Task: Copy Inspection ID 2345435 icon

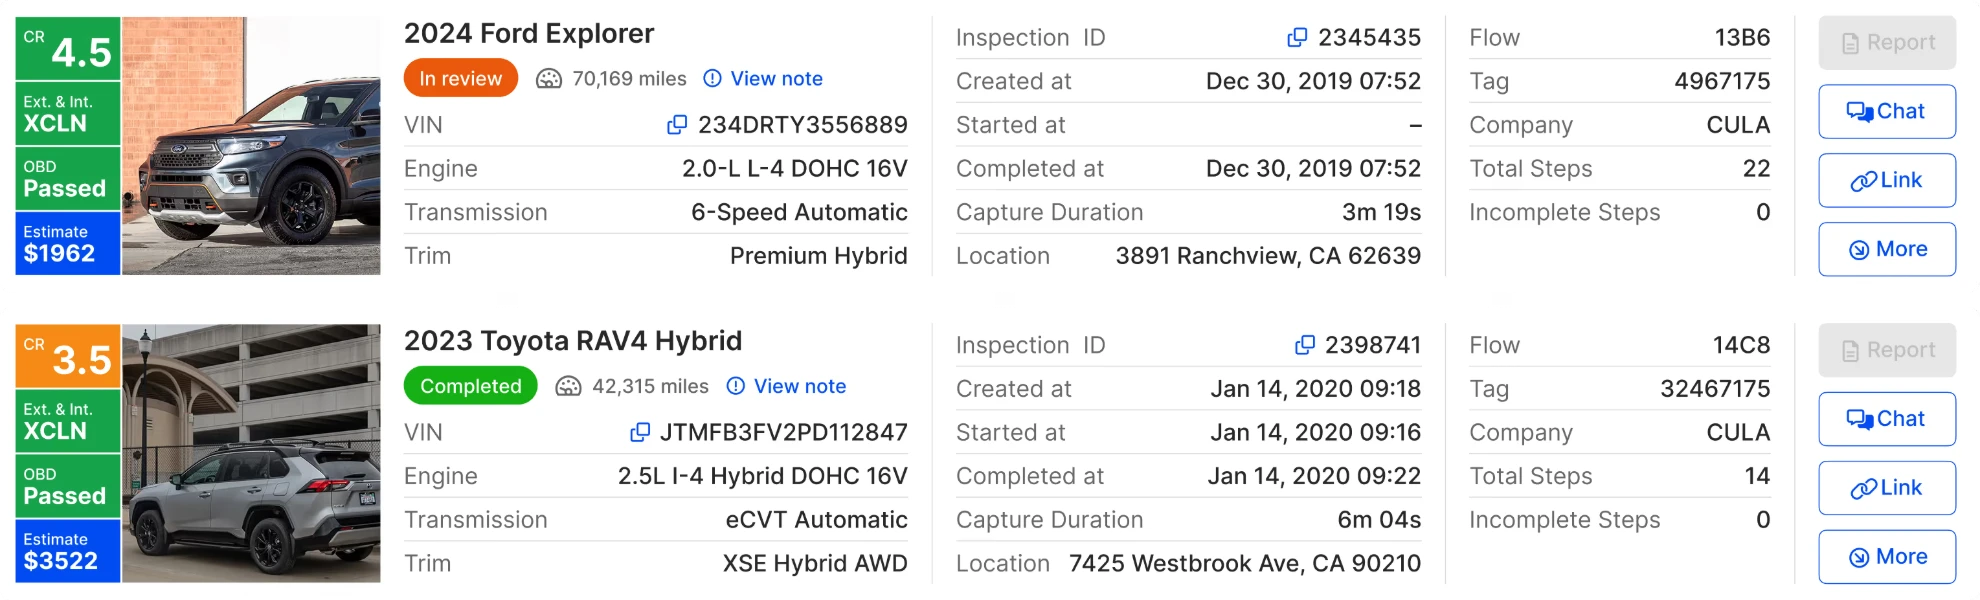Action: [1297, 37]
